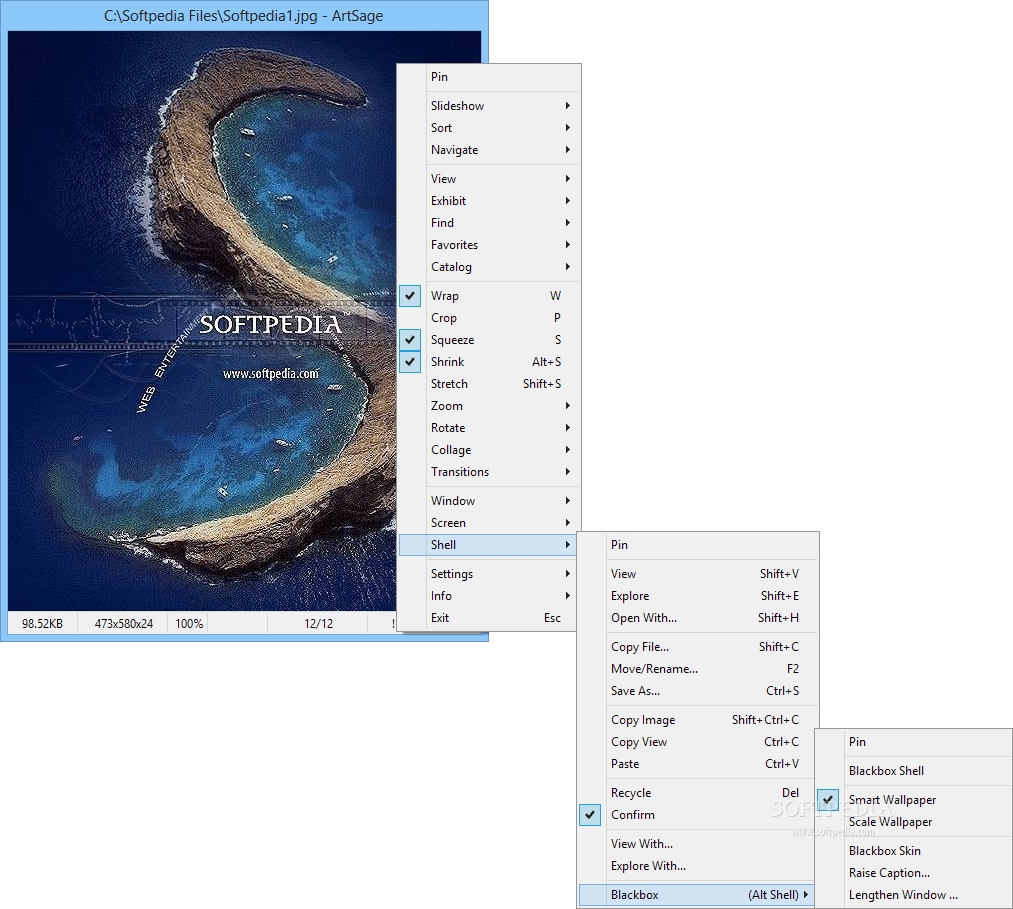Image resolution: width=1013 pixels, height=909 pixels.
Task: Choose Save As... entry
Action: (698, 691)
